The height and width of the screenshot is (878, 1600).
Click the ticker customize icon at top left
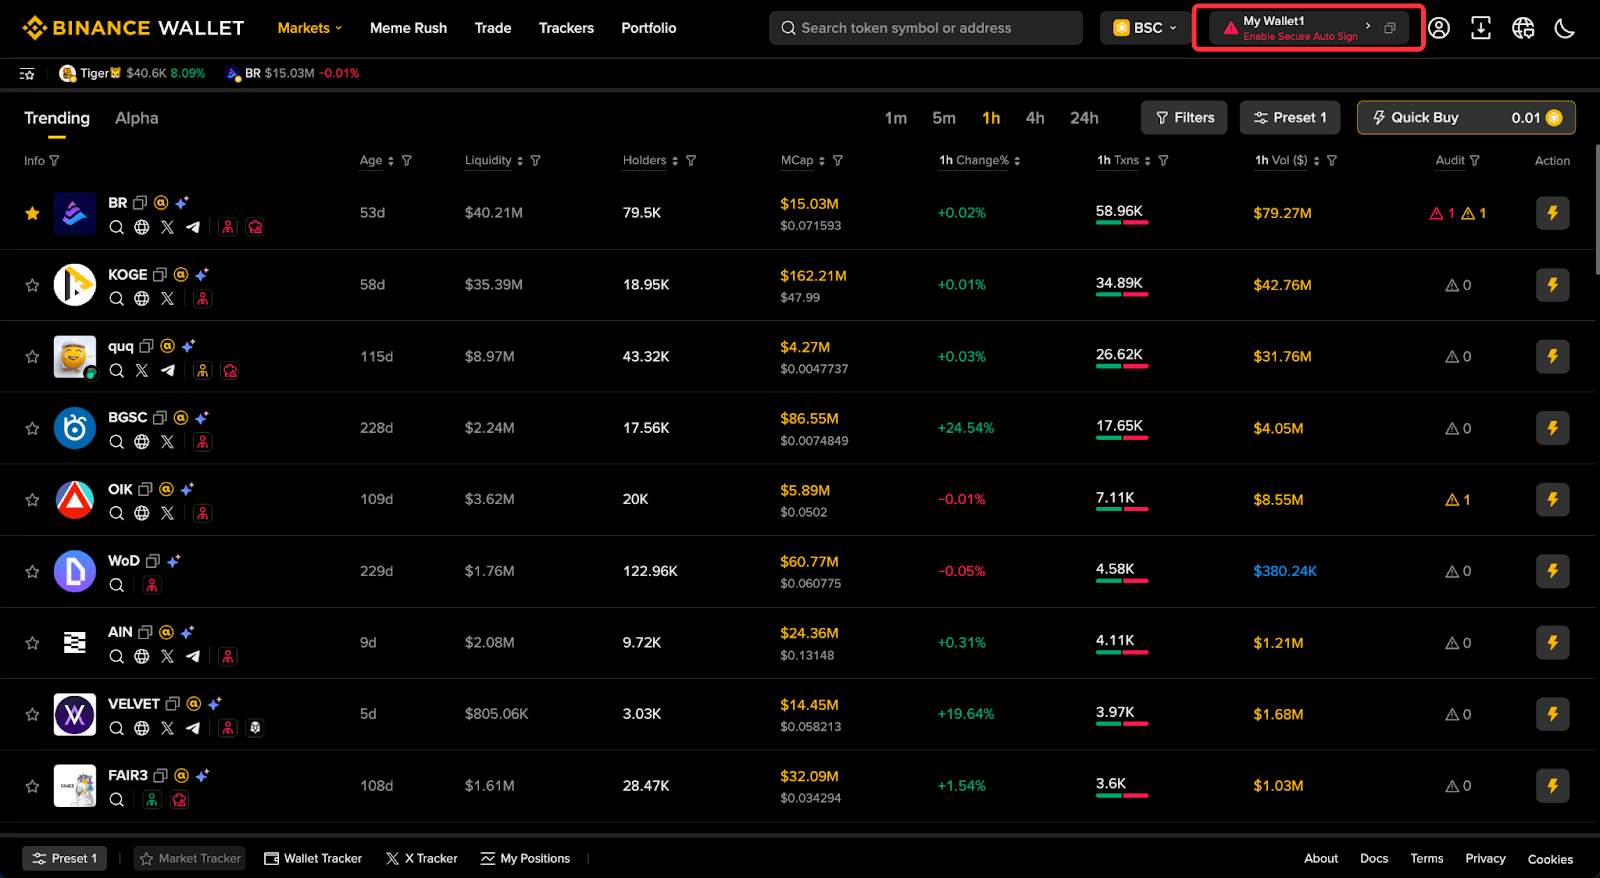[27, 73]
